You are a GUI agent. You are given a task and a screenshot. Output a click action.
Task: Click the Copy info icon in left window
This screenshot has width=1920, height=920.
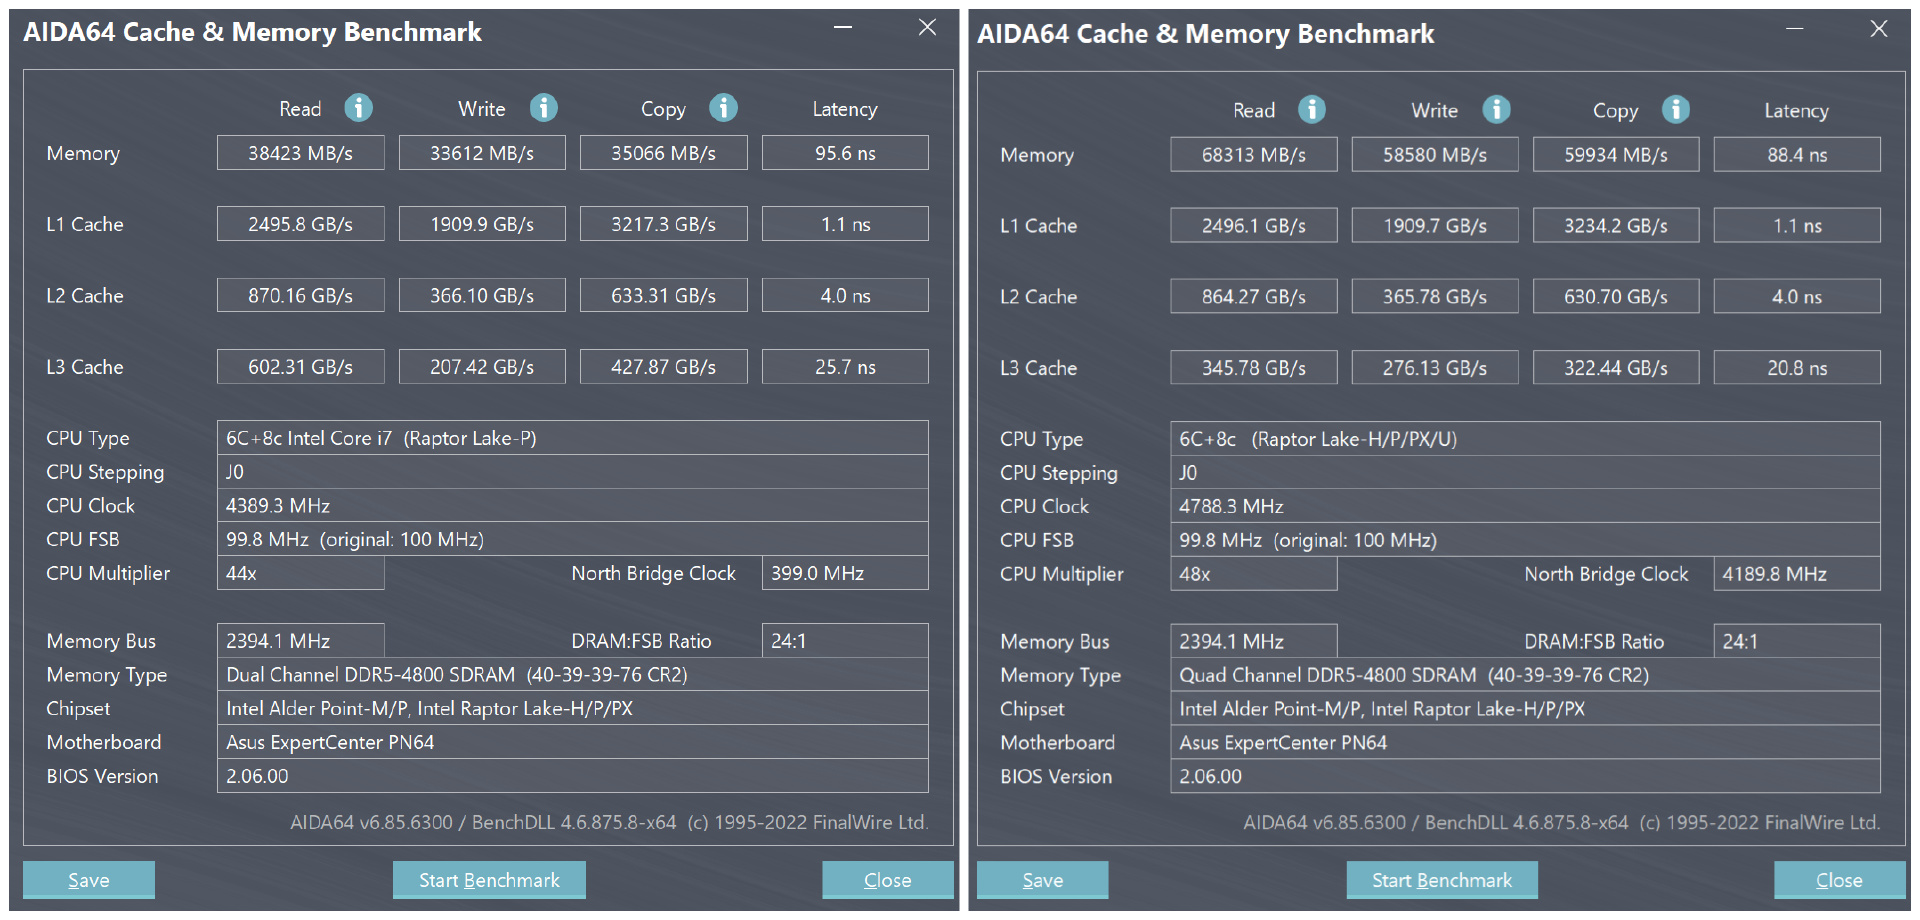(x=723, y=108)
